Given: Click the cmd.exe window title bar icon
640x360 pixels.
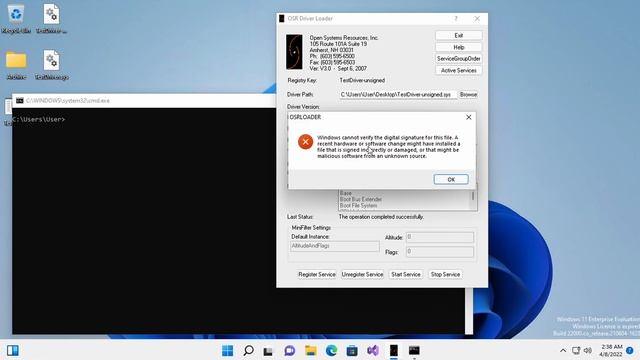Looking at the screenshot, I should click(20, 100).
